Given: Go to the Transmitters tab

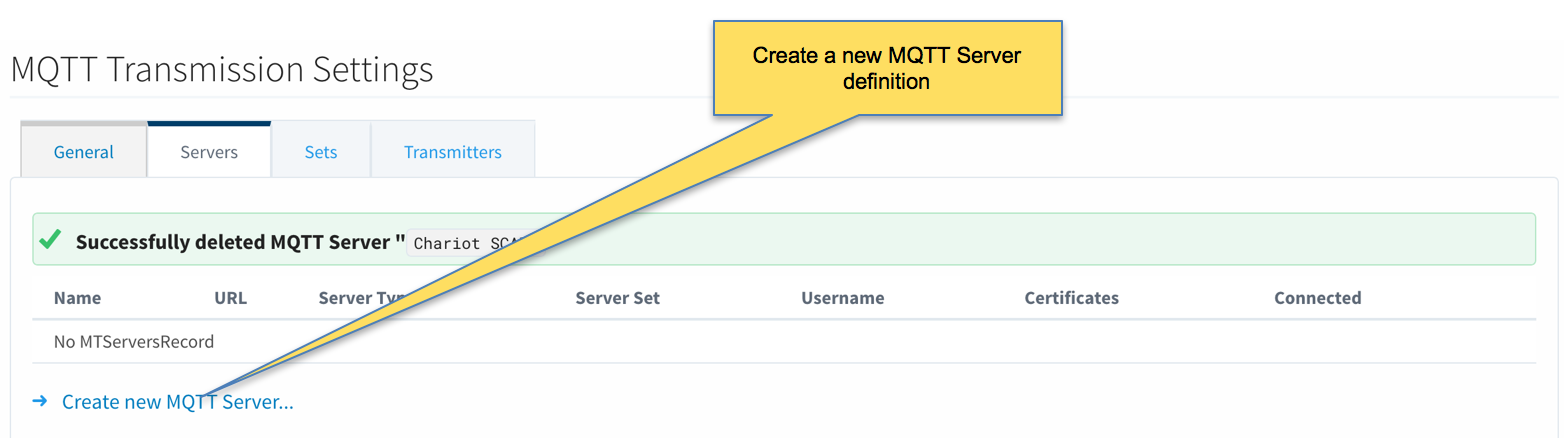Looking at the screenshot, I should [x=453, y=152].
